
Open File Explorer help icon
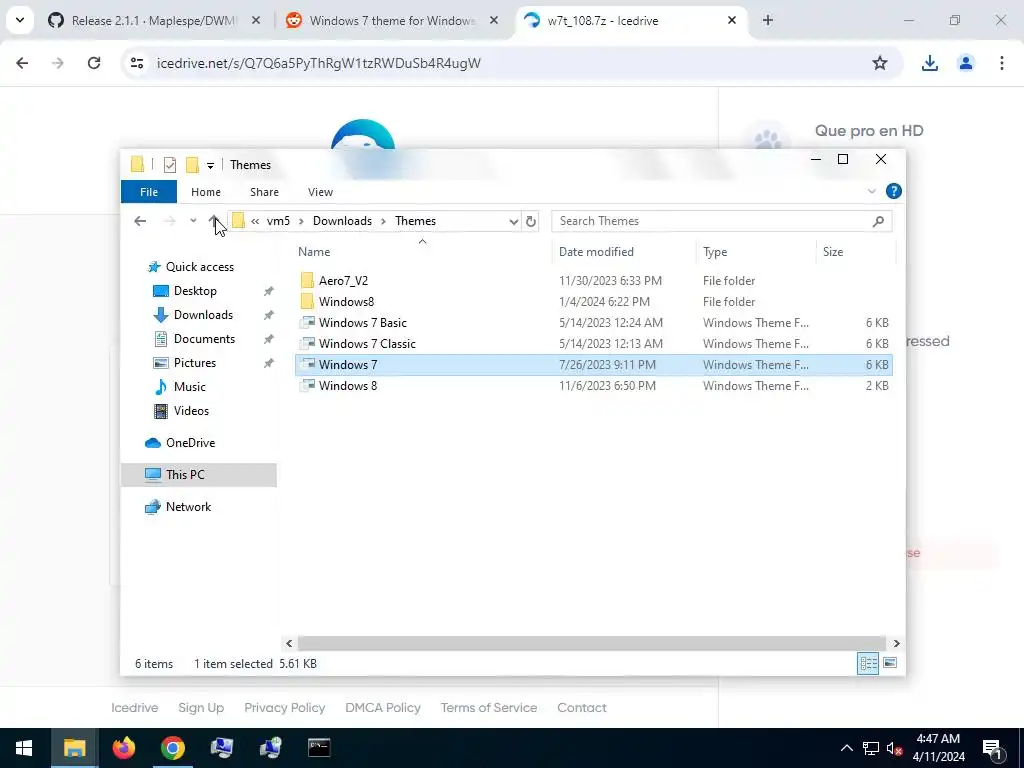tap(893, 191)
